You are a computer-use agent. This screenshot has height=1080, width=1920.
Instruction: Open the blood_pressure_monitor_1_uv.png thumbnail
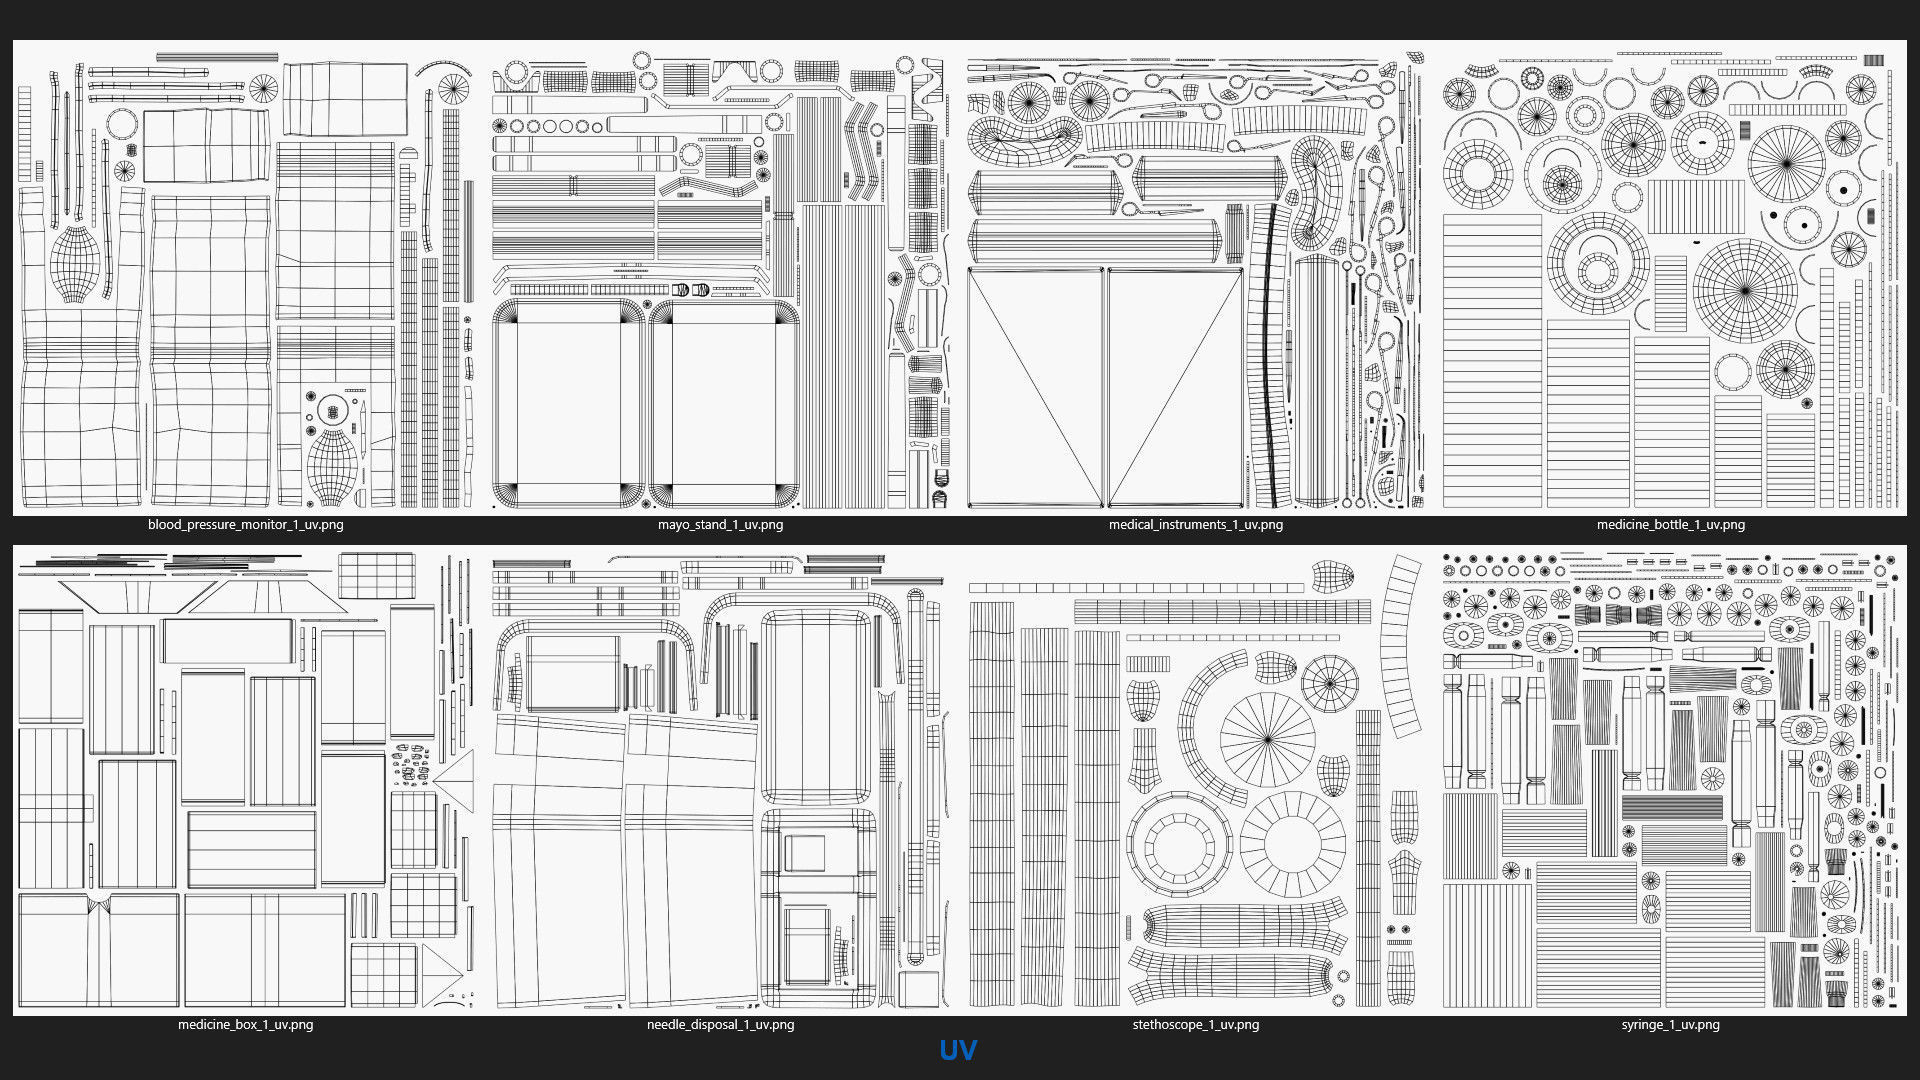pyautogui.click(x=246, y=278)
